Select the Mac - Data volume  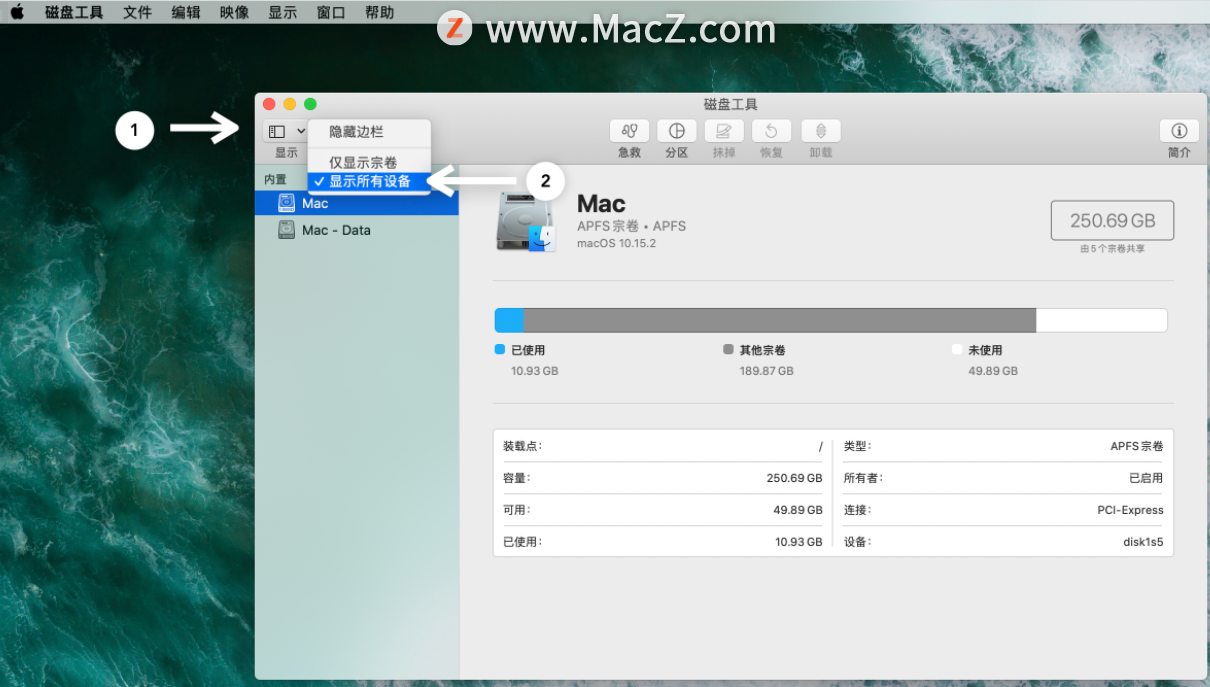click(357, 230)
